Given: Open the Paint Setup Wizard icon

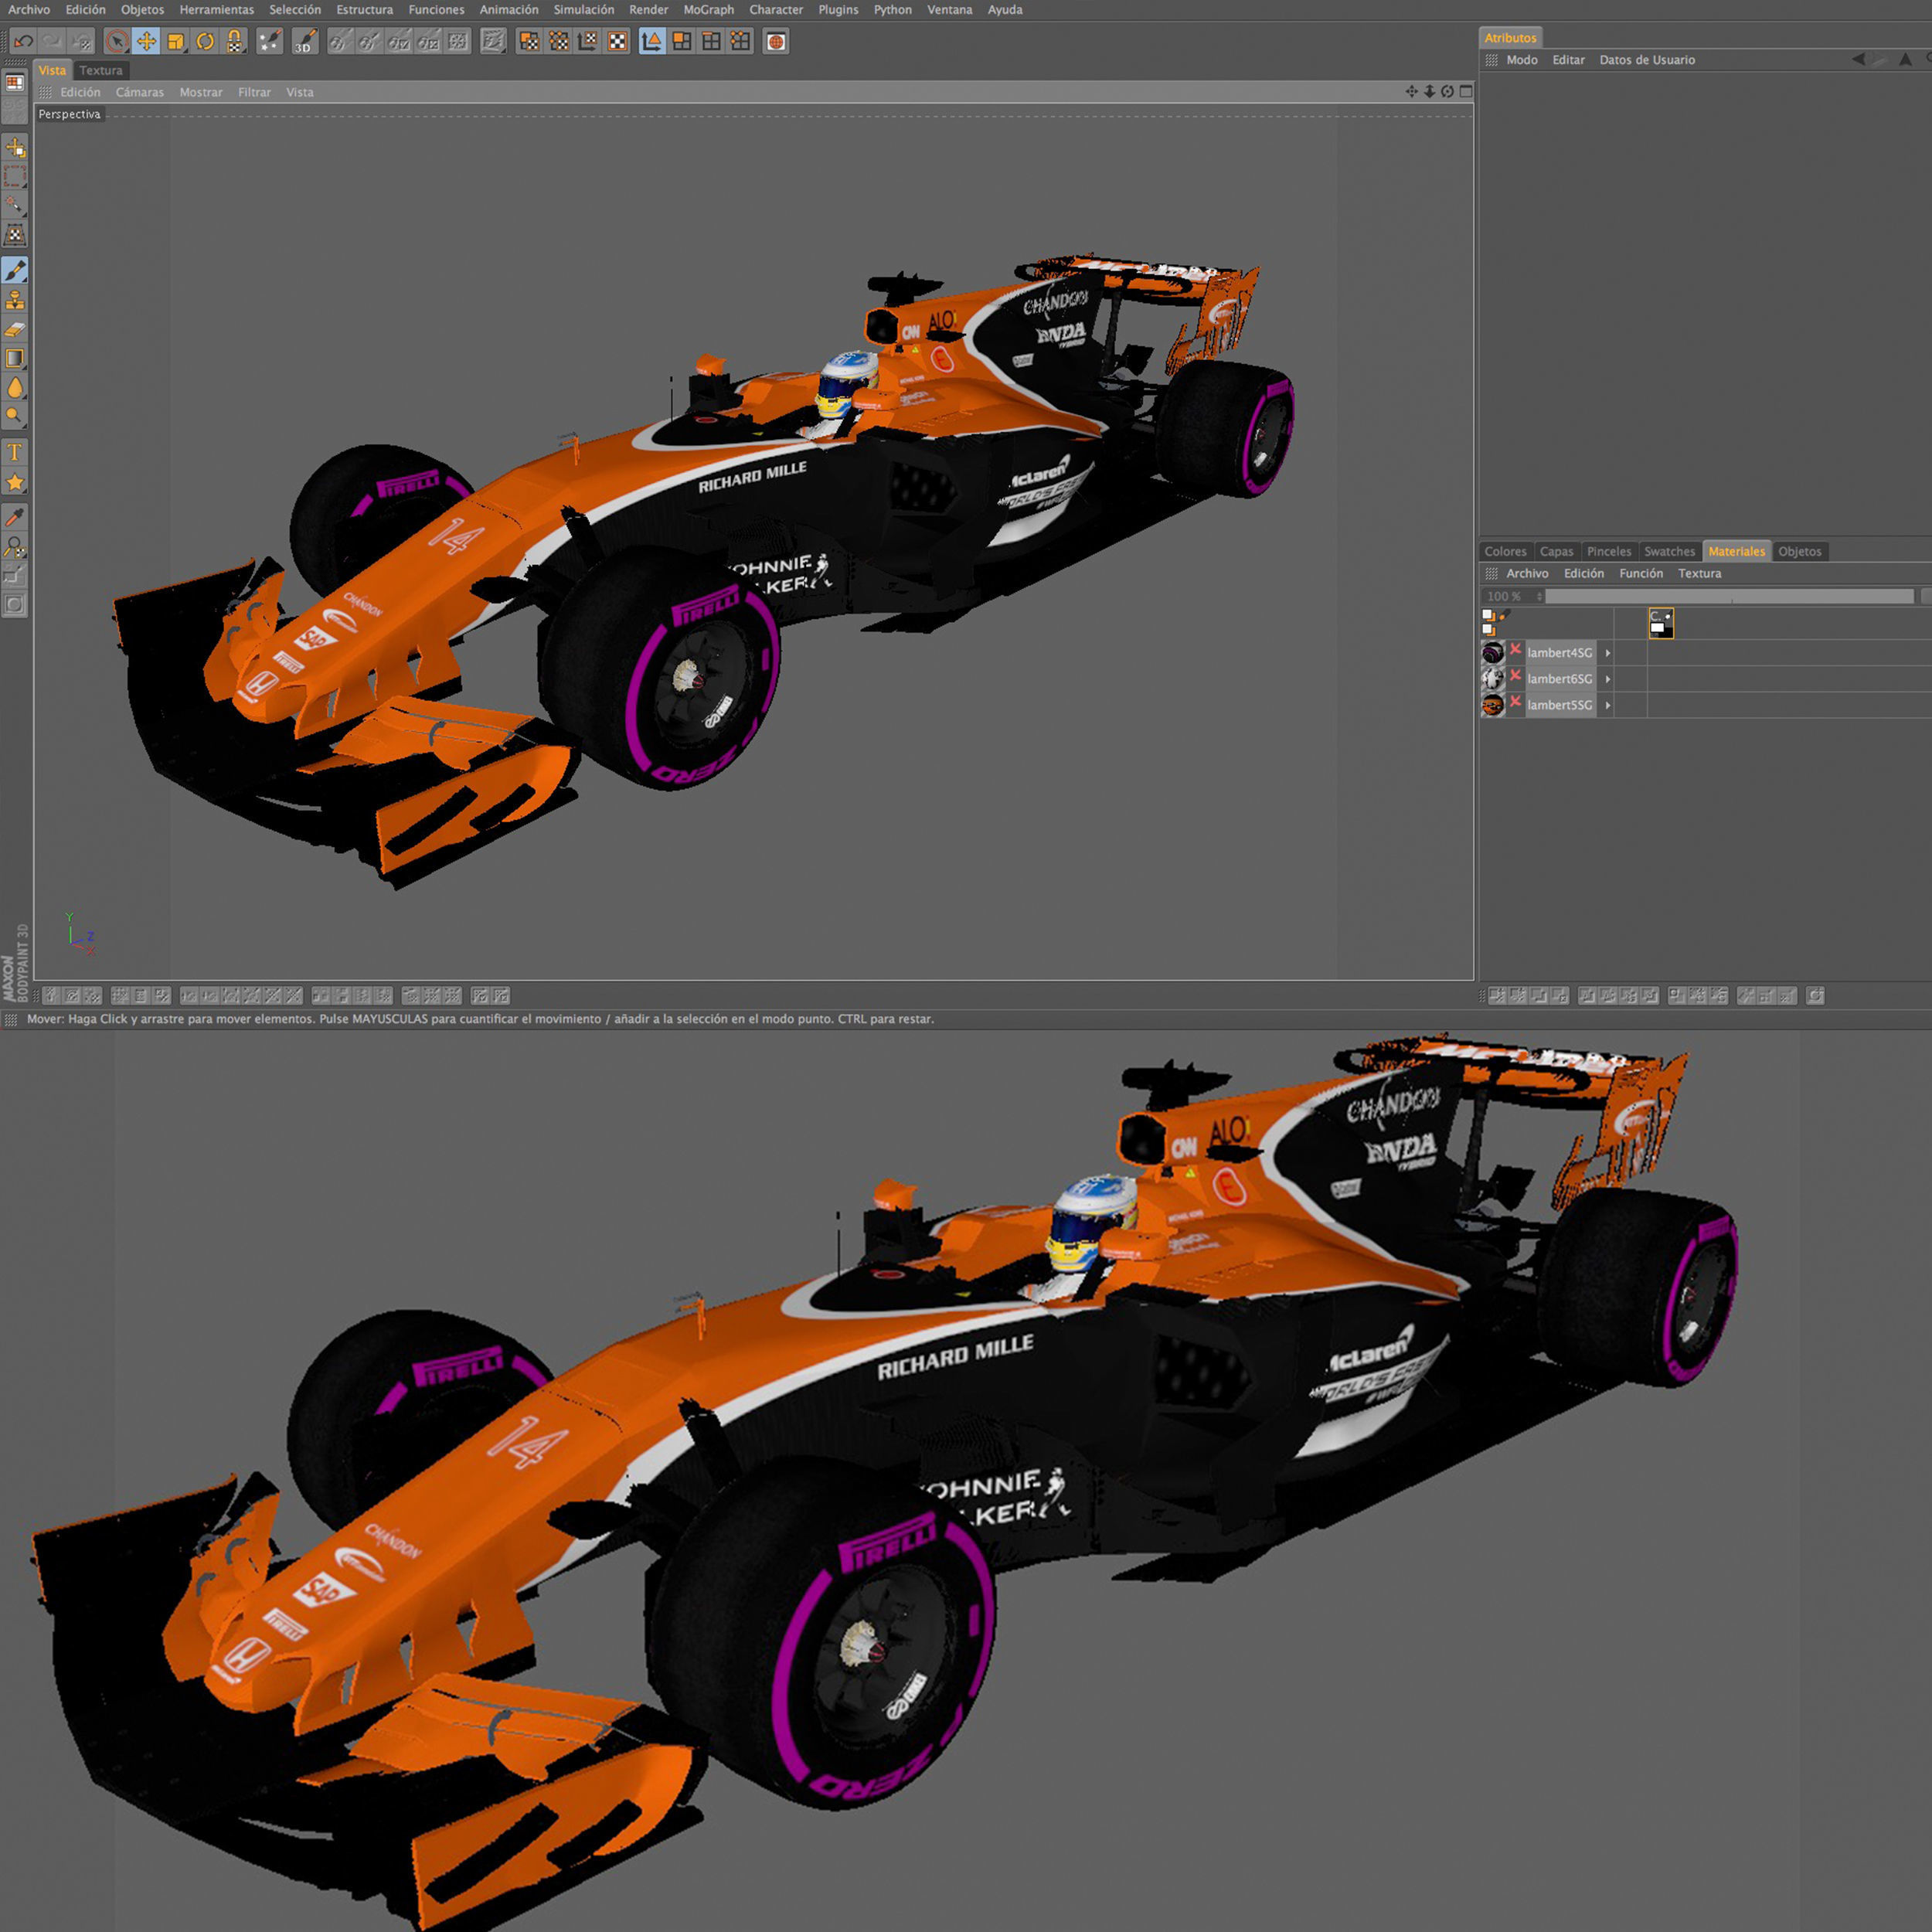Looking at the screenshot, I should (269, 42).
